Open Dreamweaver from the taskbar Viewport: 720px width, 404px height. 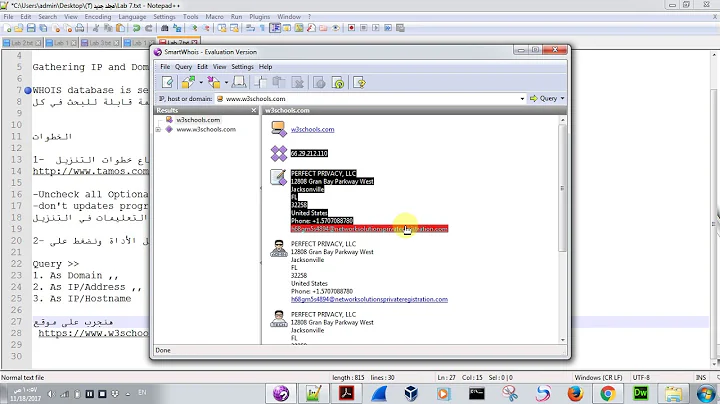641,393
